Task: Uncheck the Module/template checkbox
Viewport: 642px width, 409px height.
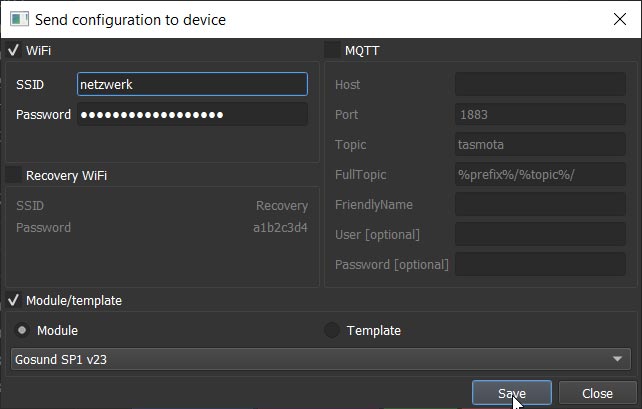Action: (14, 301)
